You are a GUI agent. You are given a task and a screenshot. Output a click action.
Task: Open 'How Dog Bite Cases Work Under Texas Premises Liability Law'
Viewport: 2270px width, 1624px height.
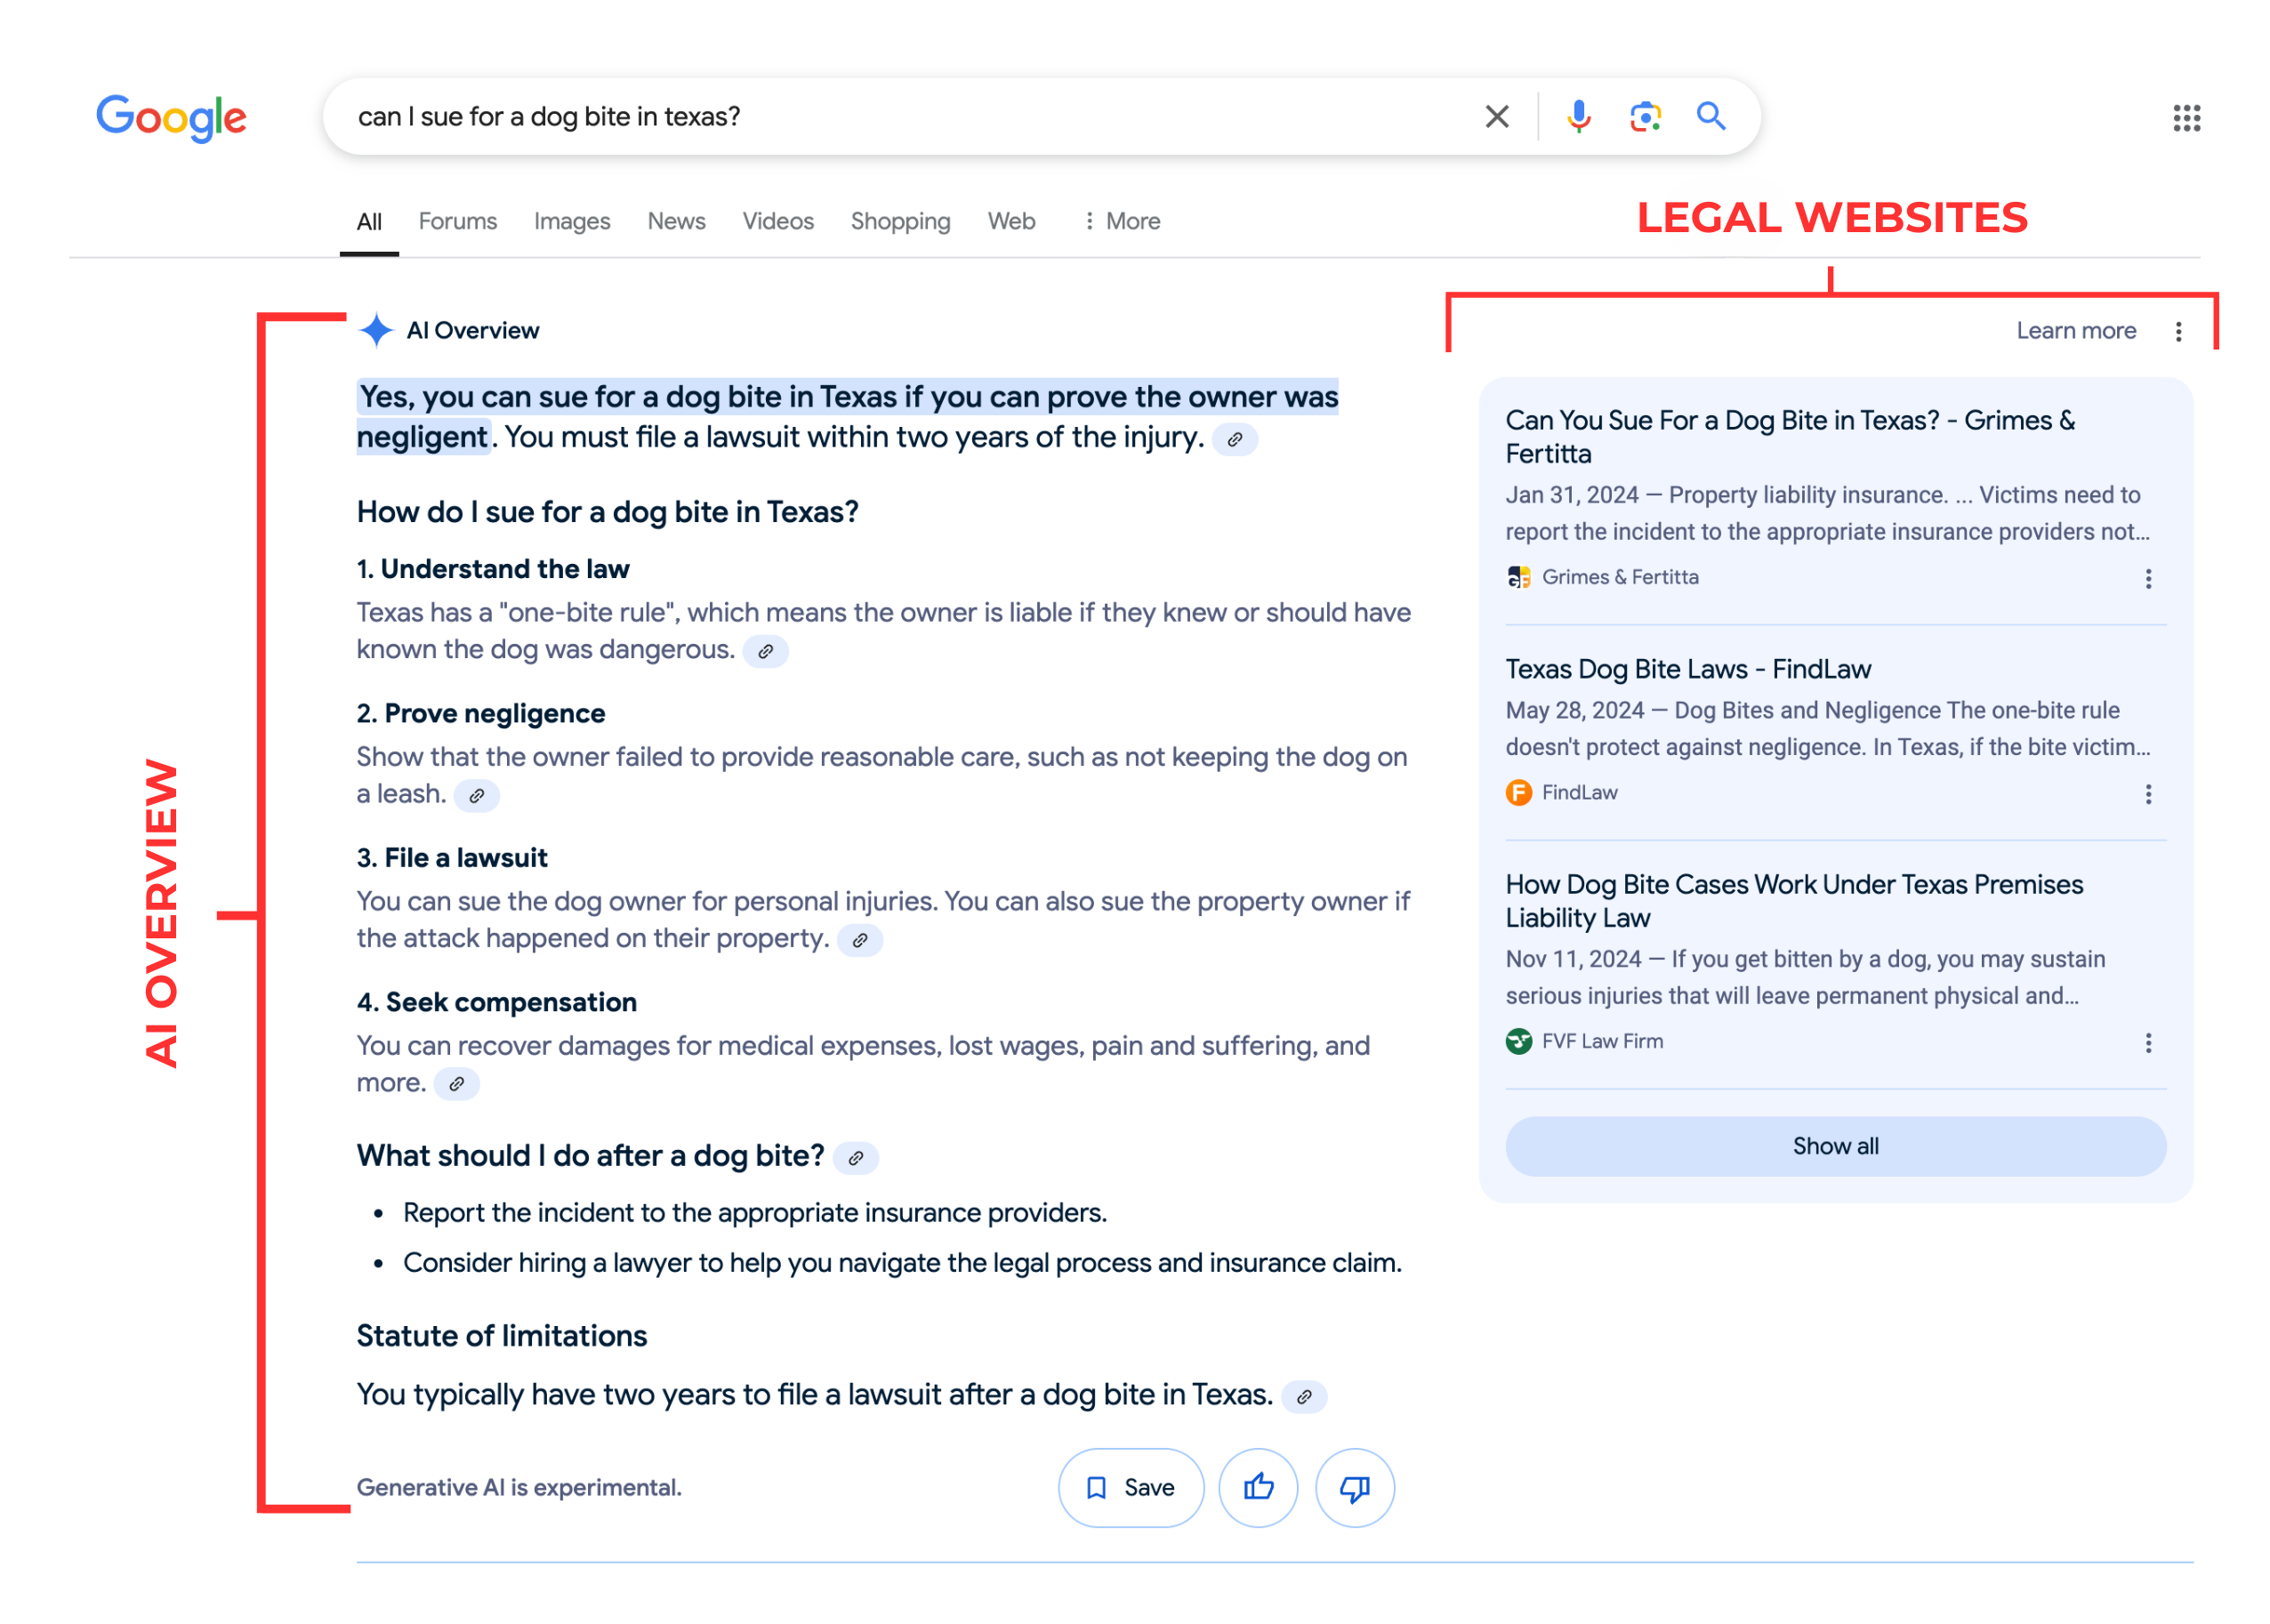[1794, 901]
